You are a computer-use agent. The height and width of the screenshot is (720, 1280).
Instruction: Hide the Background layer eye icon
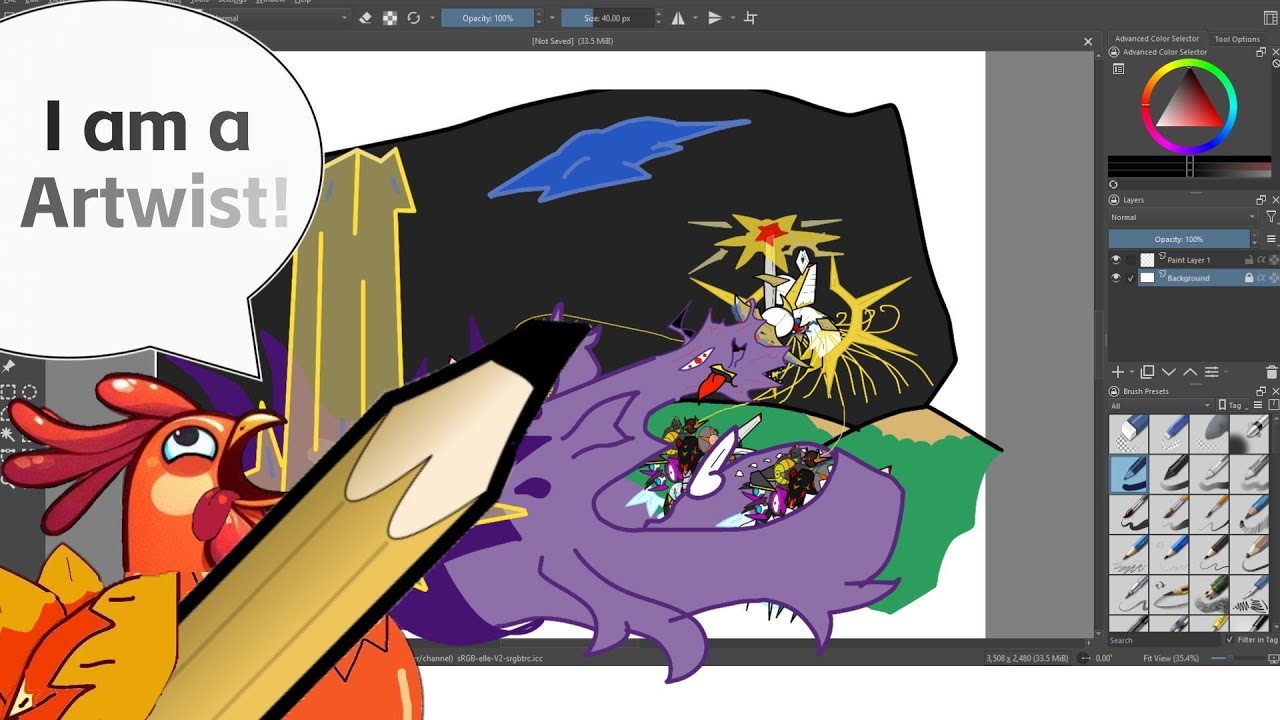(1116, 278)
